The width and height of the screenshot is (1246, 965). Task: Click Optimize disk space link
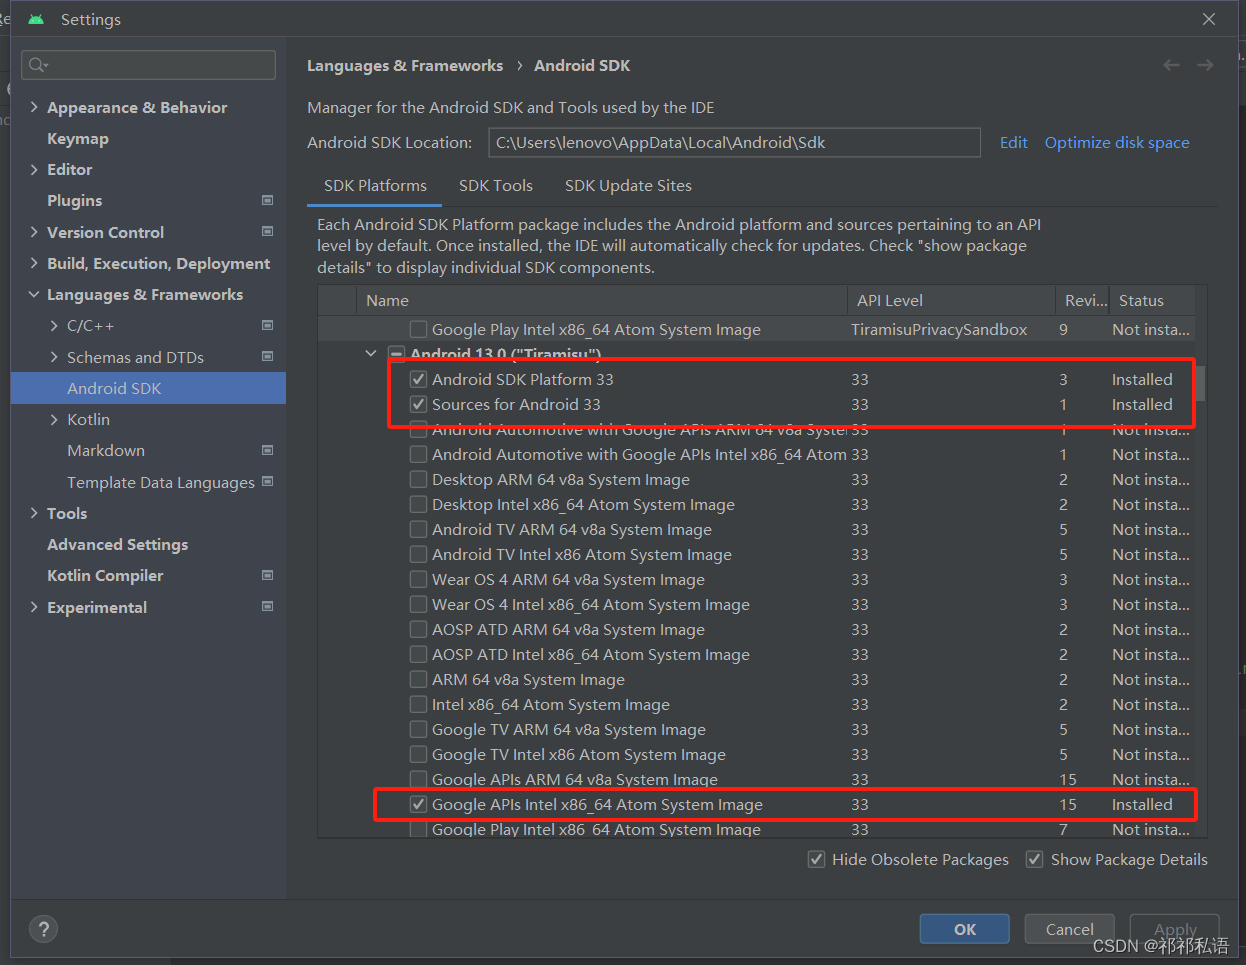click(1117, 142)
